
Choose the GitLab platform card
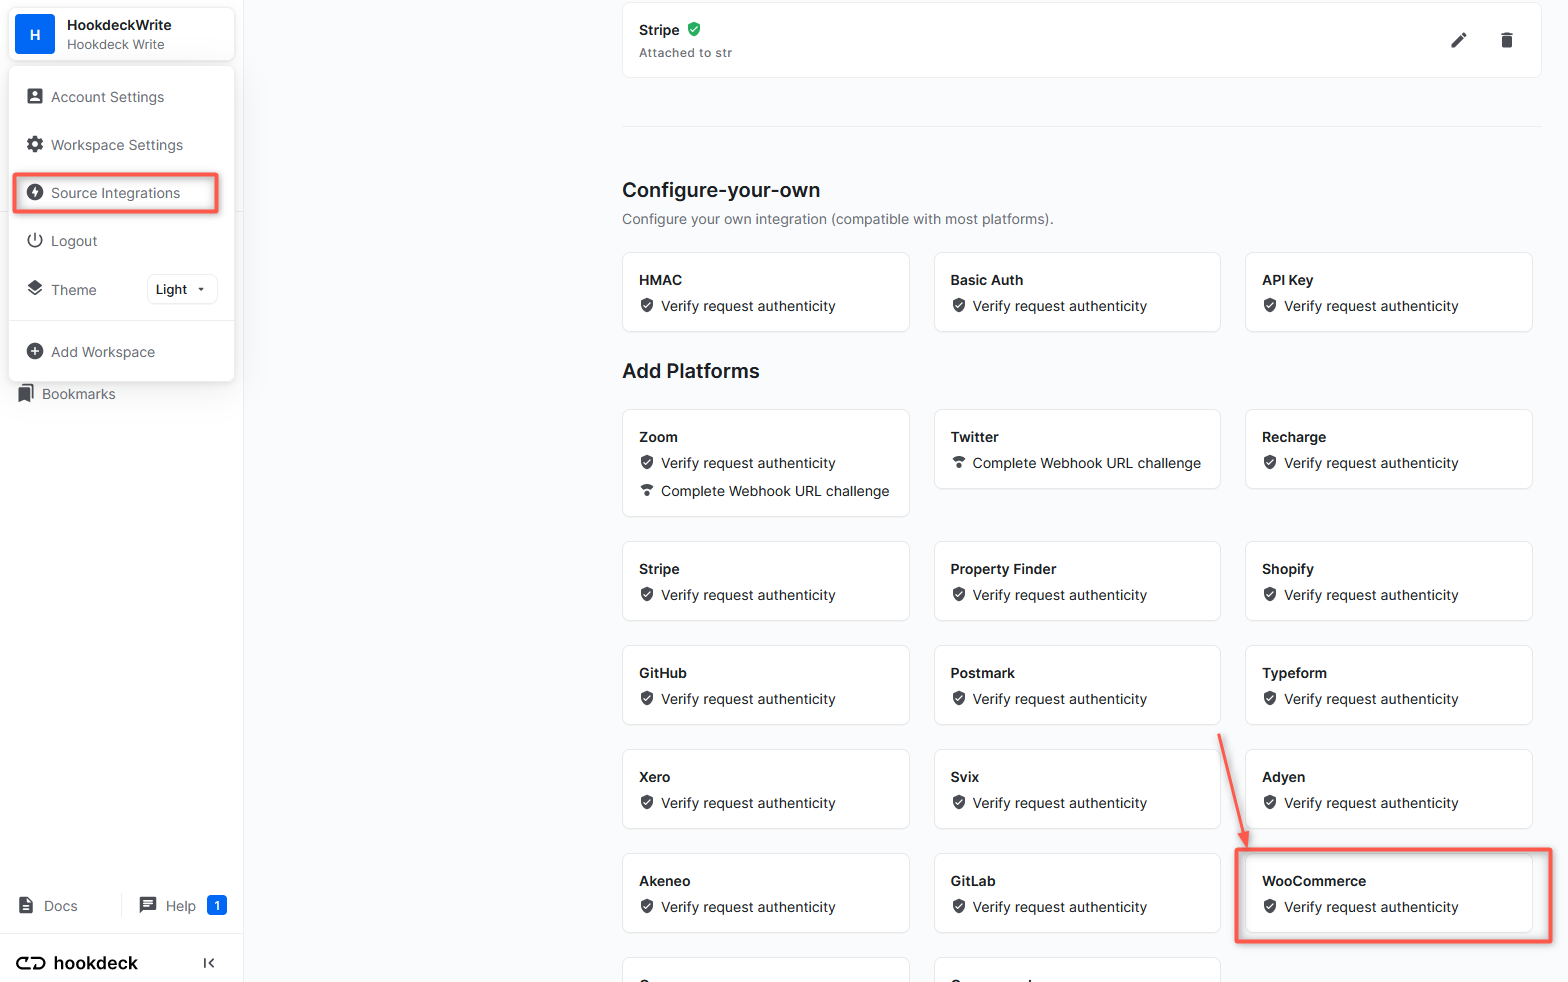click(x=1077, y=893)
